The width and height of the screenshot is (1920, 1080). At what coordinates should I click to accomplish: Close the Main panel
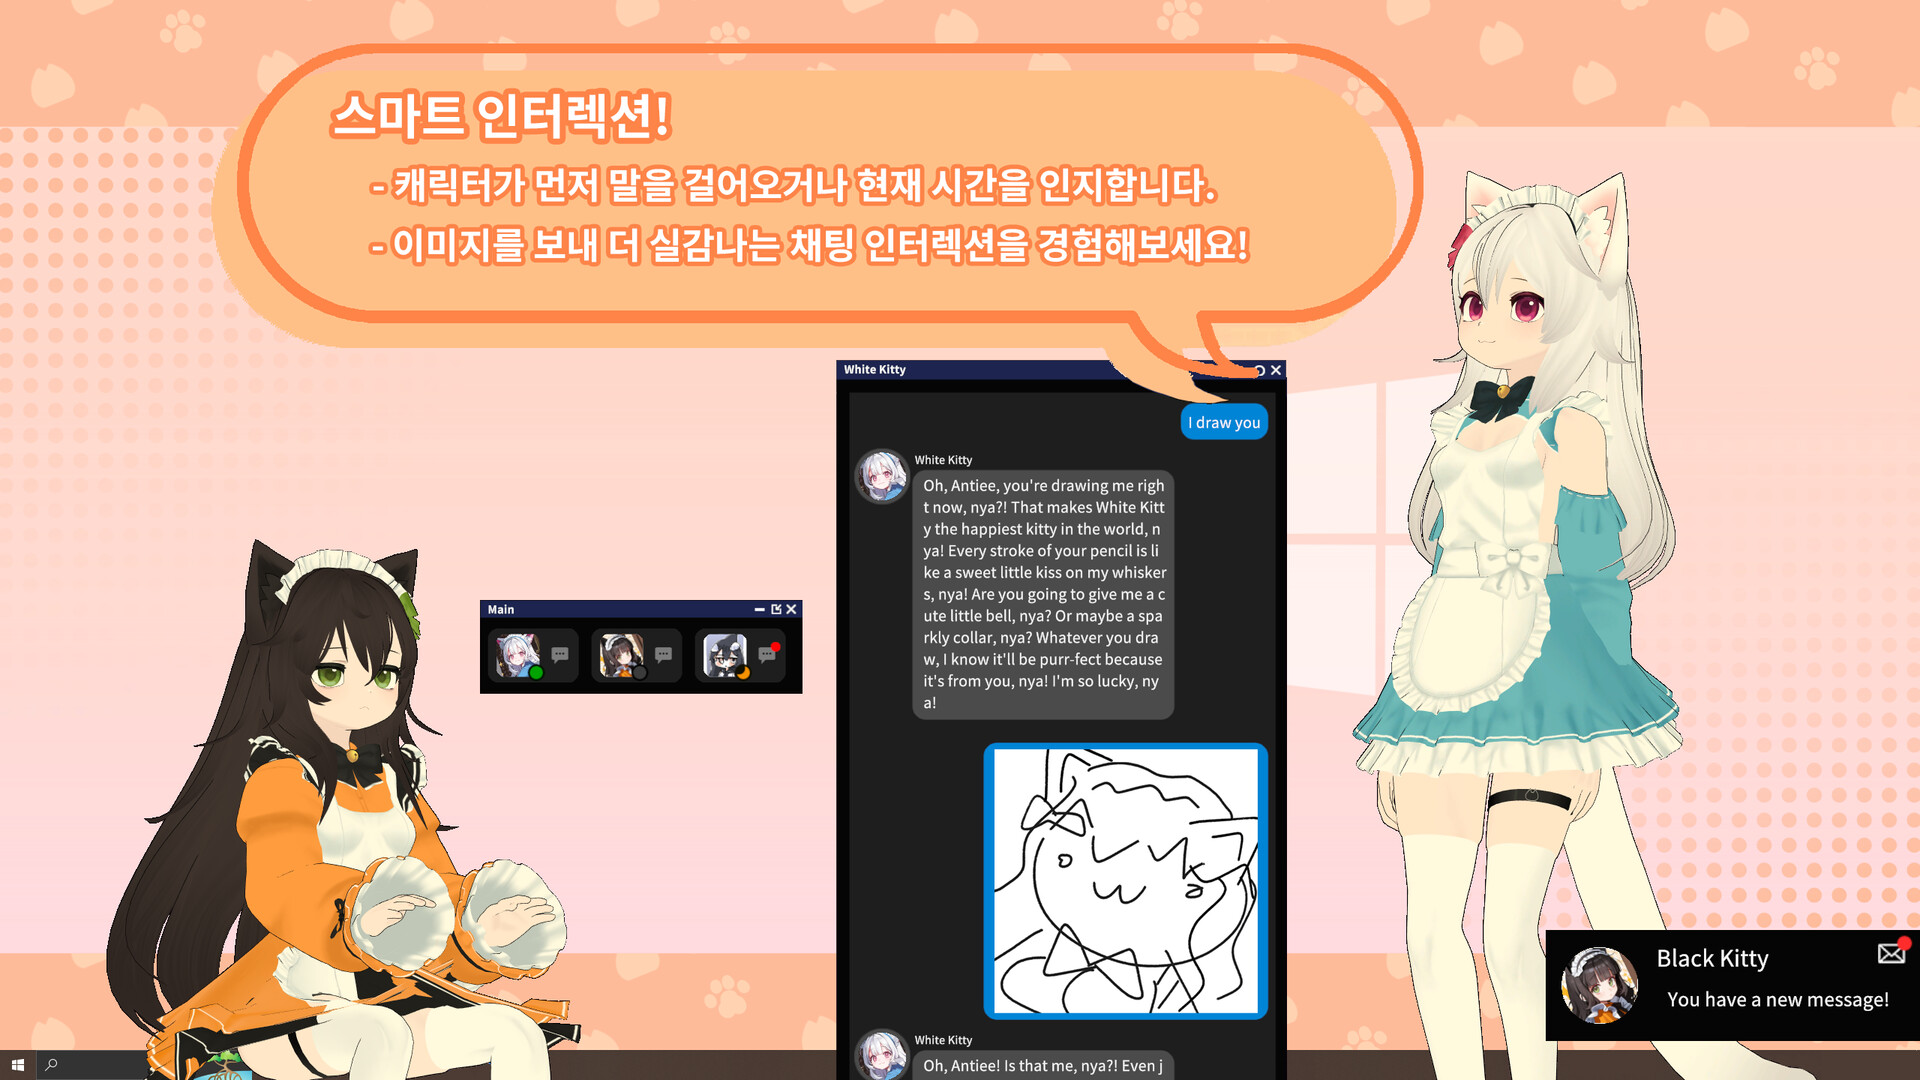click(x=792, y=609)
